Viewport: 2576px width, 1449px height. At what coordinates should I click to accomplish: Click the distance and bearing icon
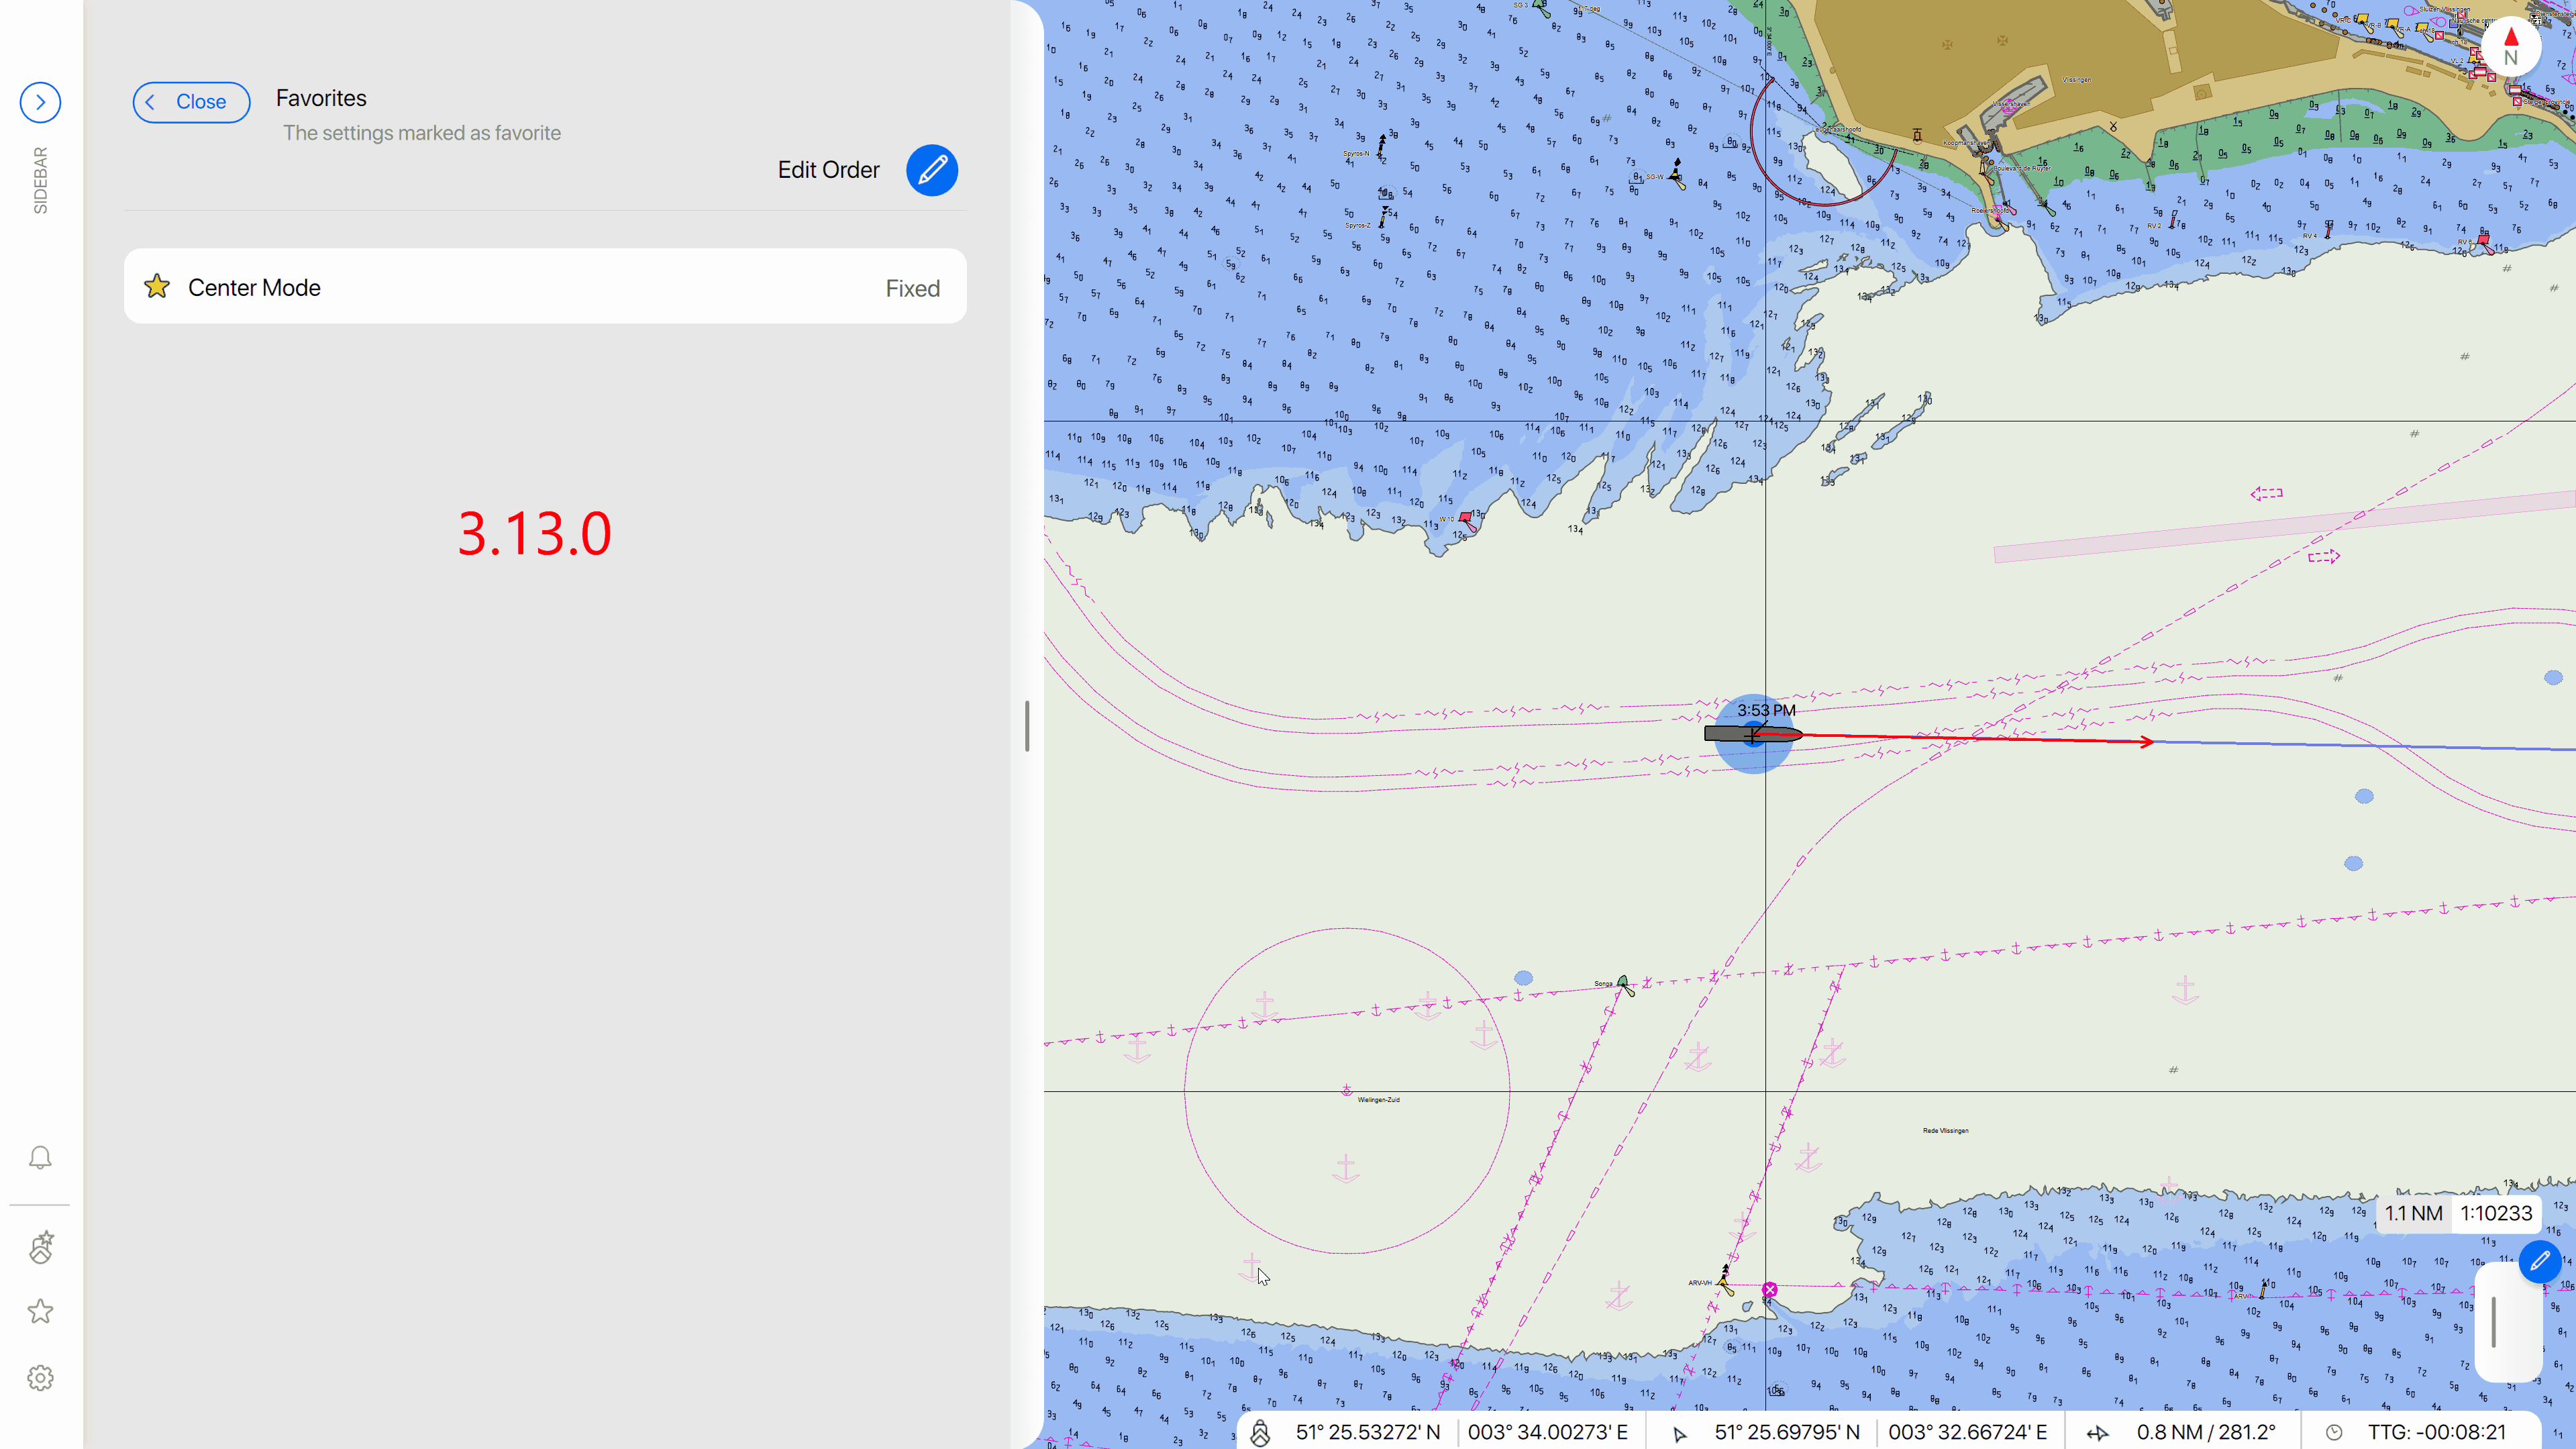point(2097,1432)
